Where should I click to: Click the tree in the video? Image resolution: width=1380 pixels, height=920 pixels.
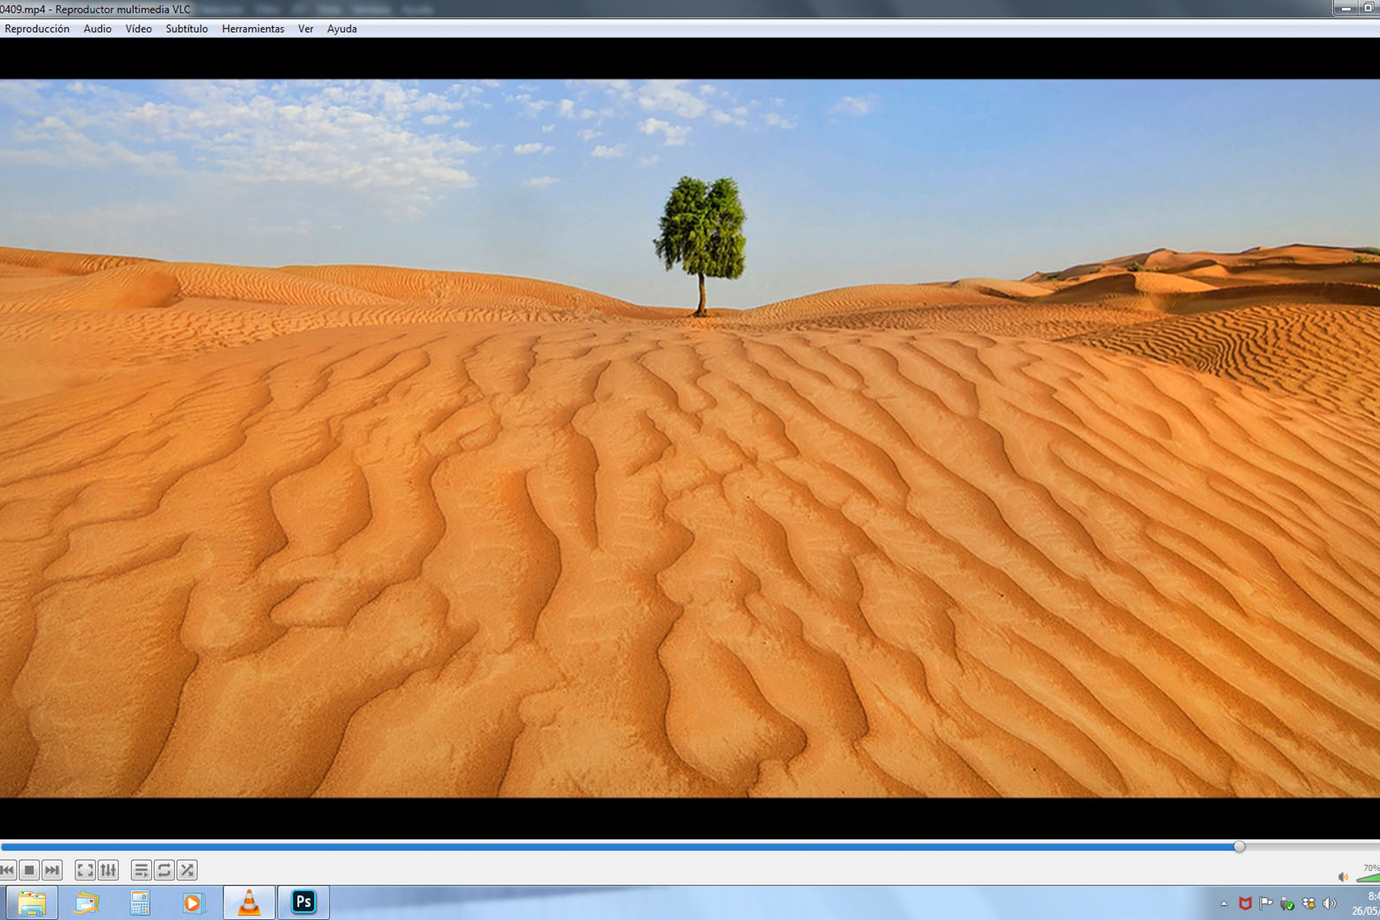[700, 235]
